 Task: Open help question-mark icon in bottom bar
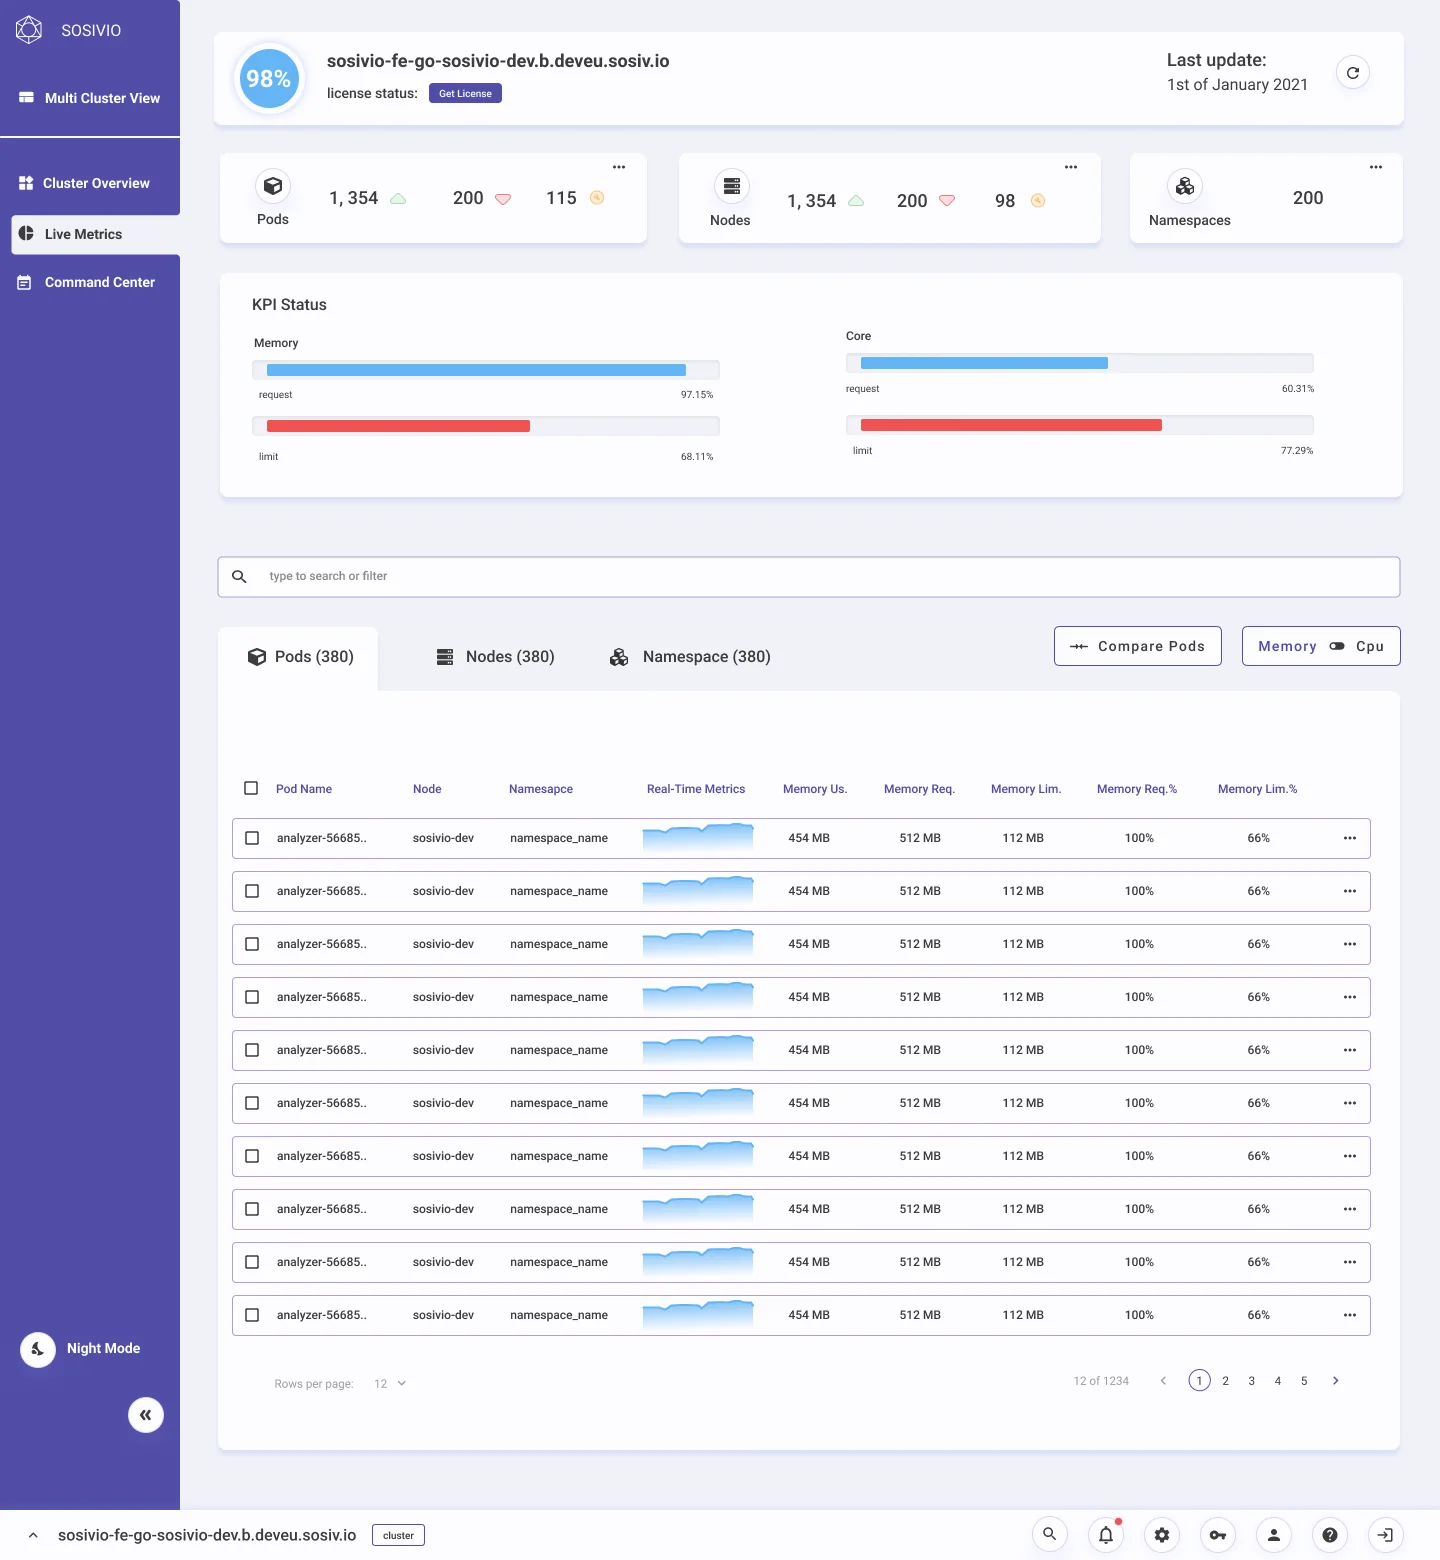(x=1330, y=1534)
